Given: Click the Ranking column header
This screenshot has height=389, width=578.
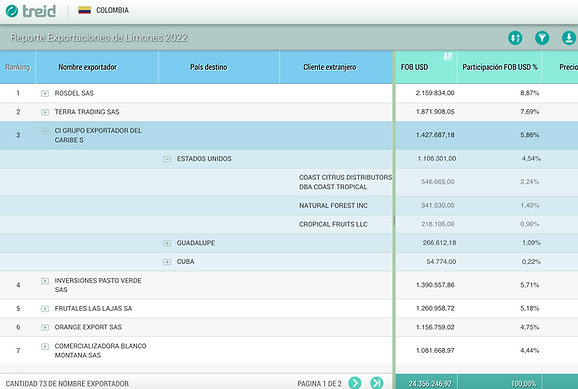Looking at the screenshot, I should click(x=17, y=67).
